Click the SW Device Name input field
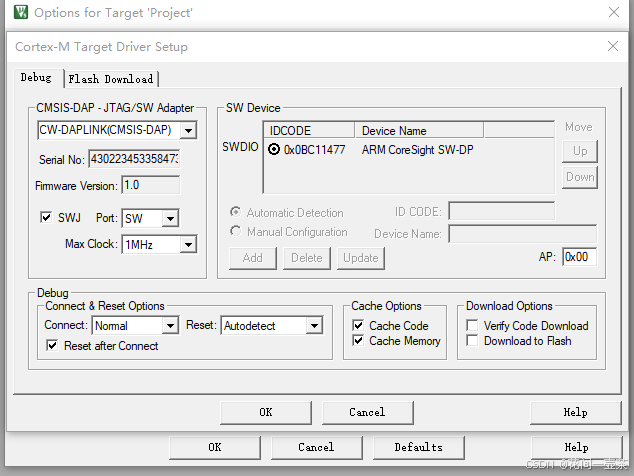This screenshot has height=476, width=634. click(522, 234)
